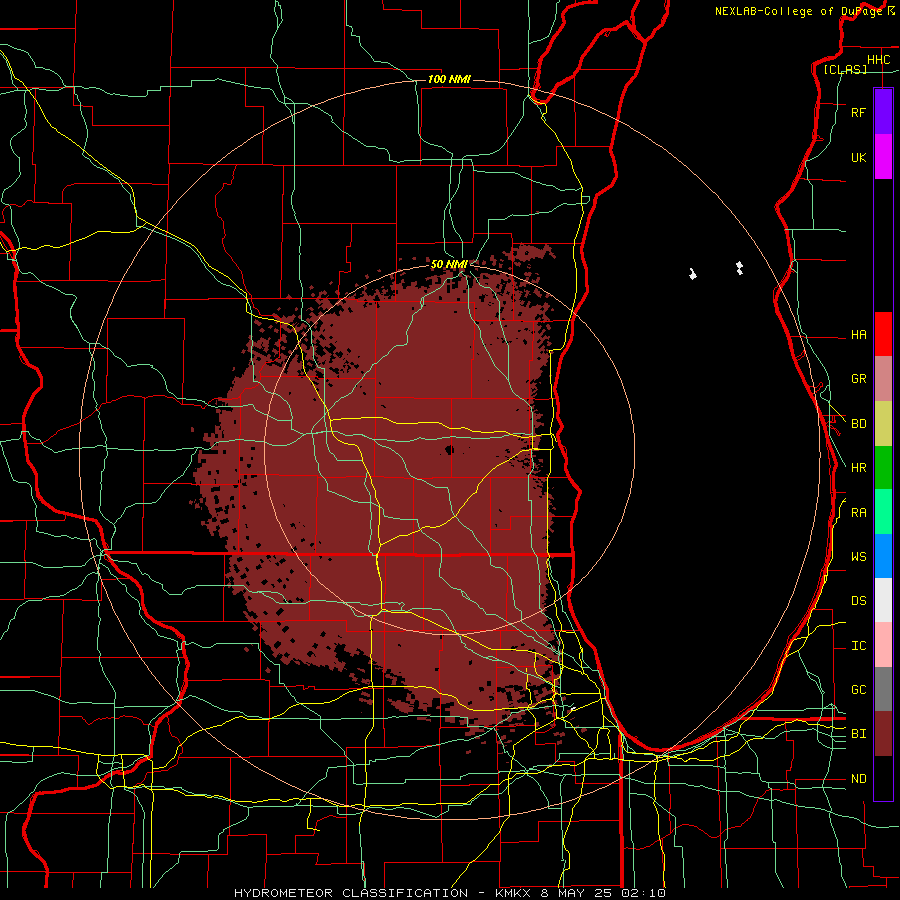
Task: Click the HR legend label
Action: (858, 468)
